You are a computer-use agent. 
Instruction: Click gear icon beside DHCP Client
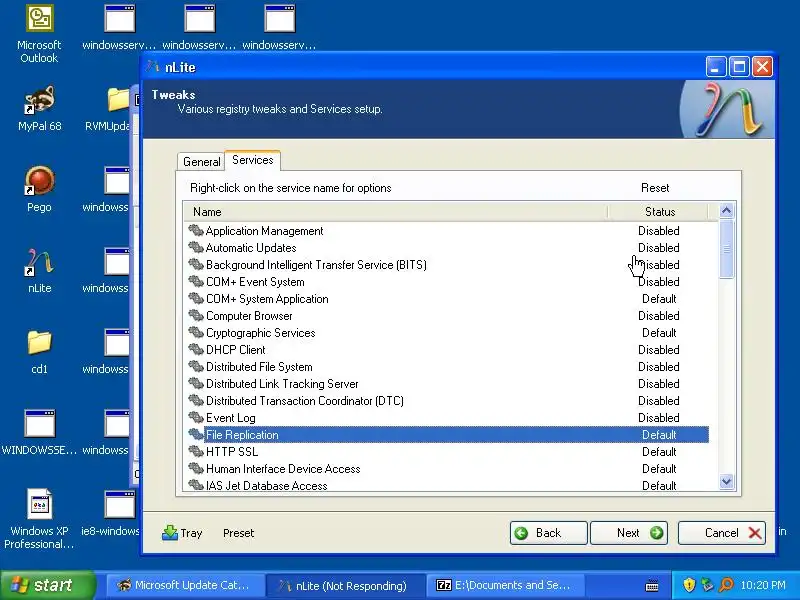coord(196,349)
